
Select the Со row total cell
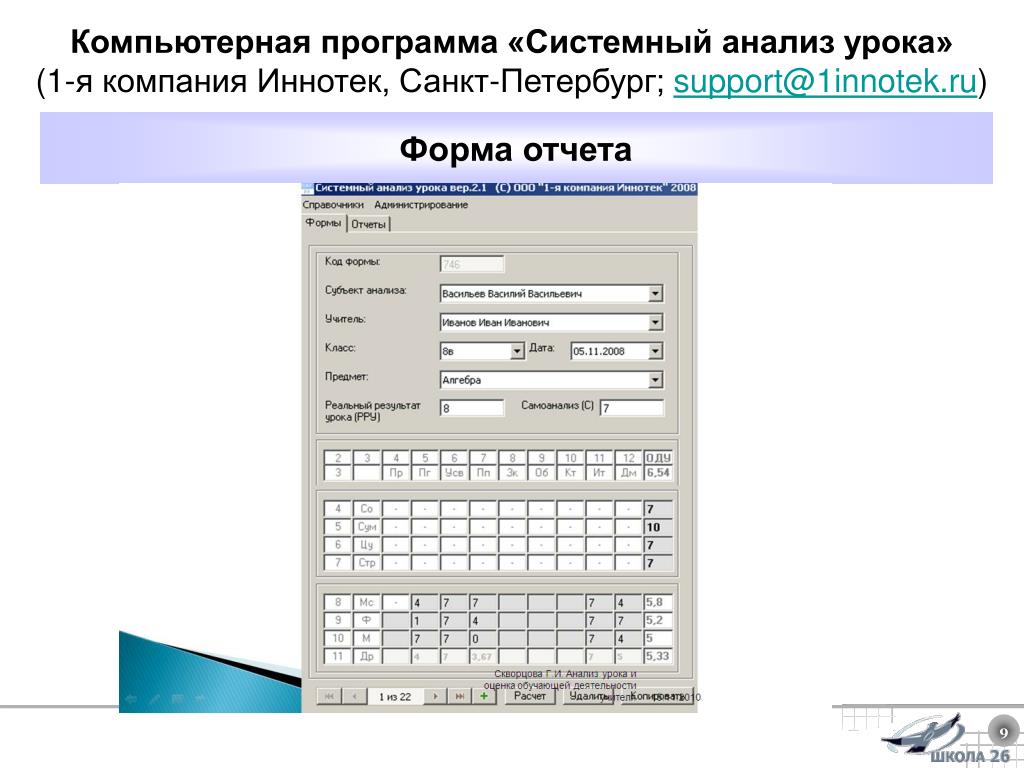tap(658, 509)
